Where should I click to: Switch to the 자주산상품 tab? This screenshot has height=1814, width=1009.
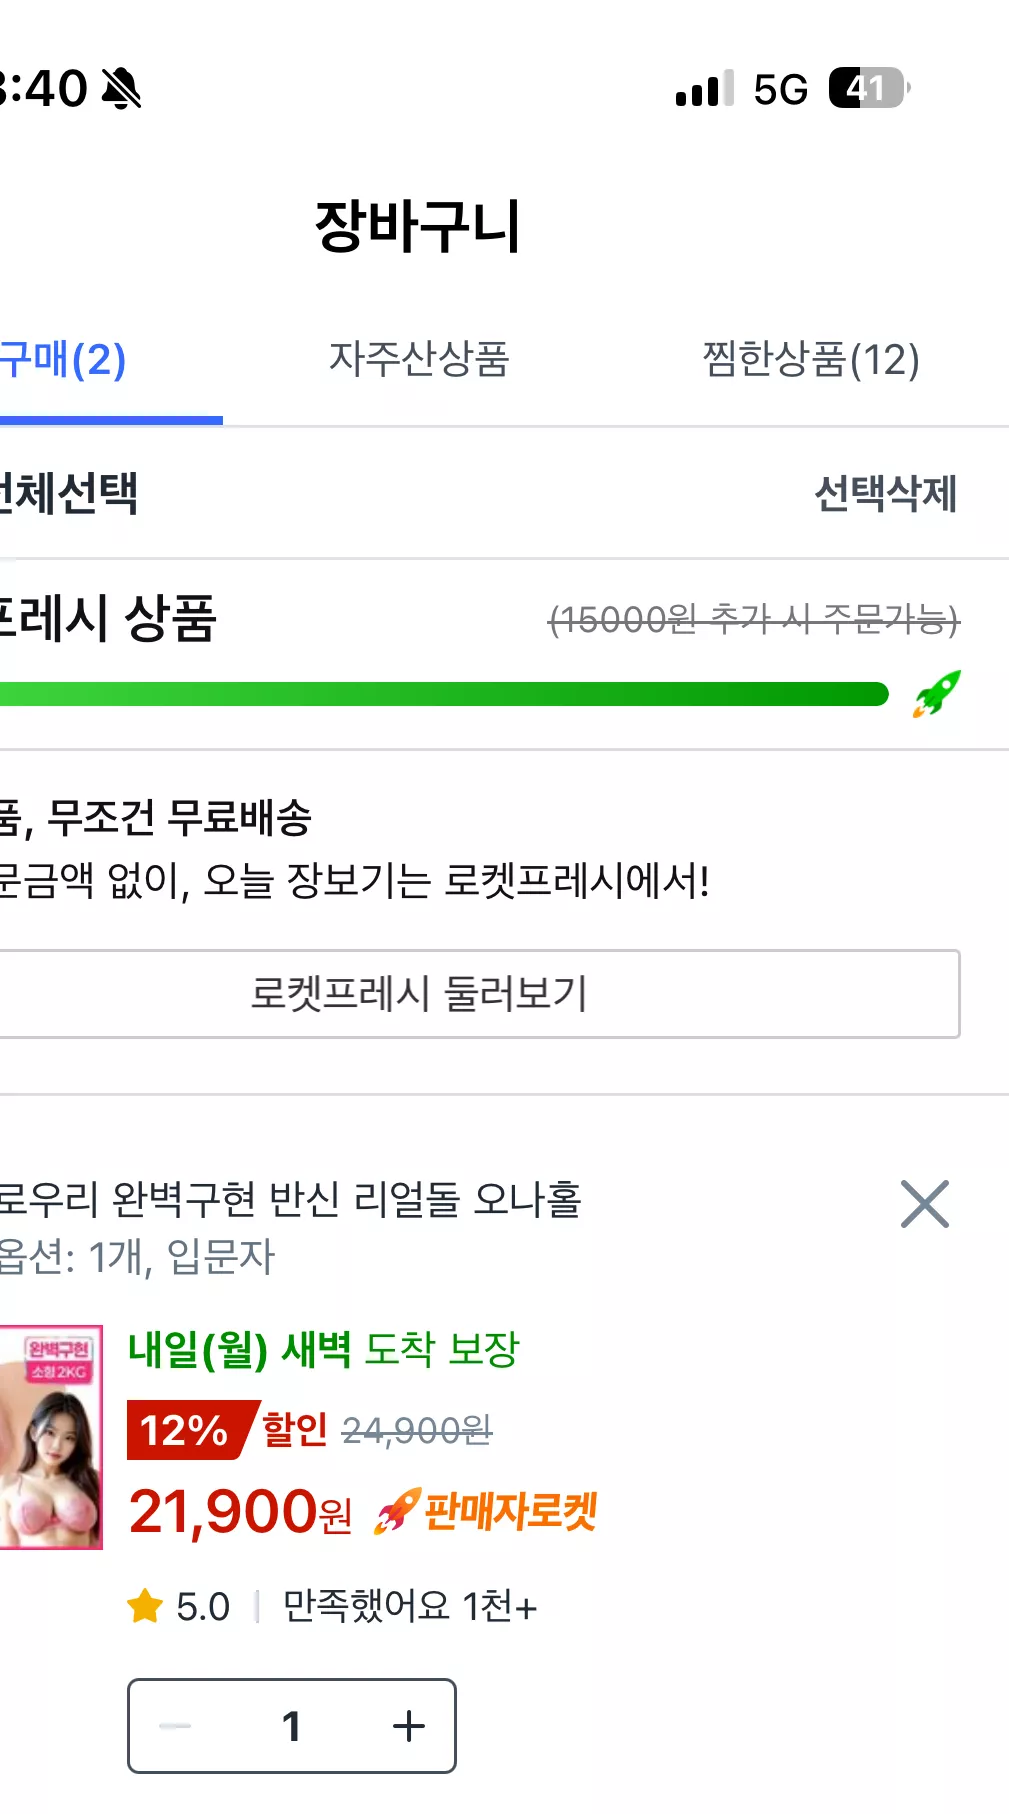coord(420,359)
